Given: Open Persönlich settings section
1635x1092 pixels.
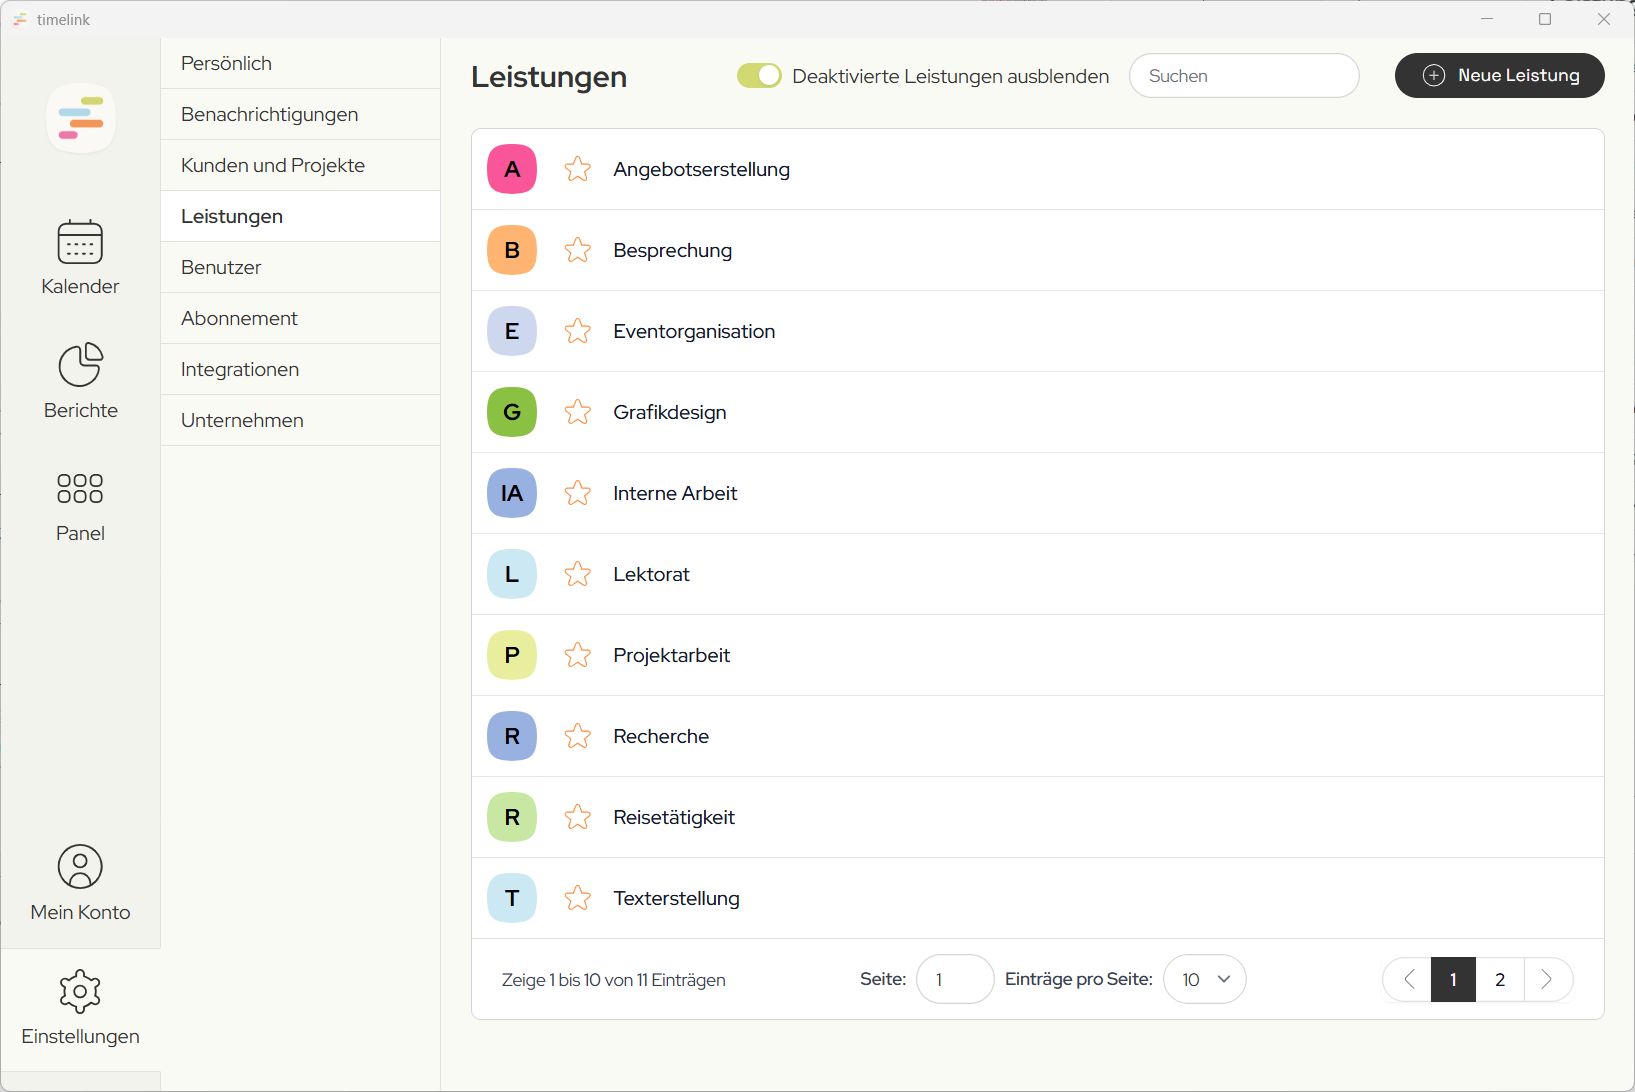Looking at the screenshot, I should [300, 64].
